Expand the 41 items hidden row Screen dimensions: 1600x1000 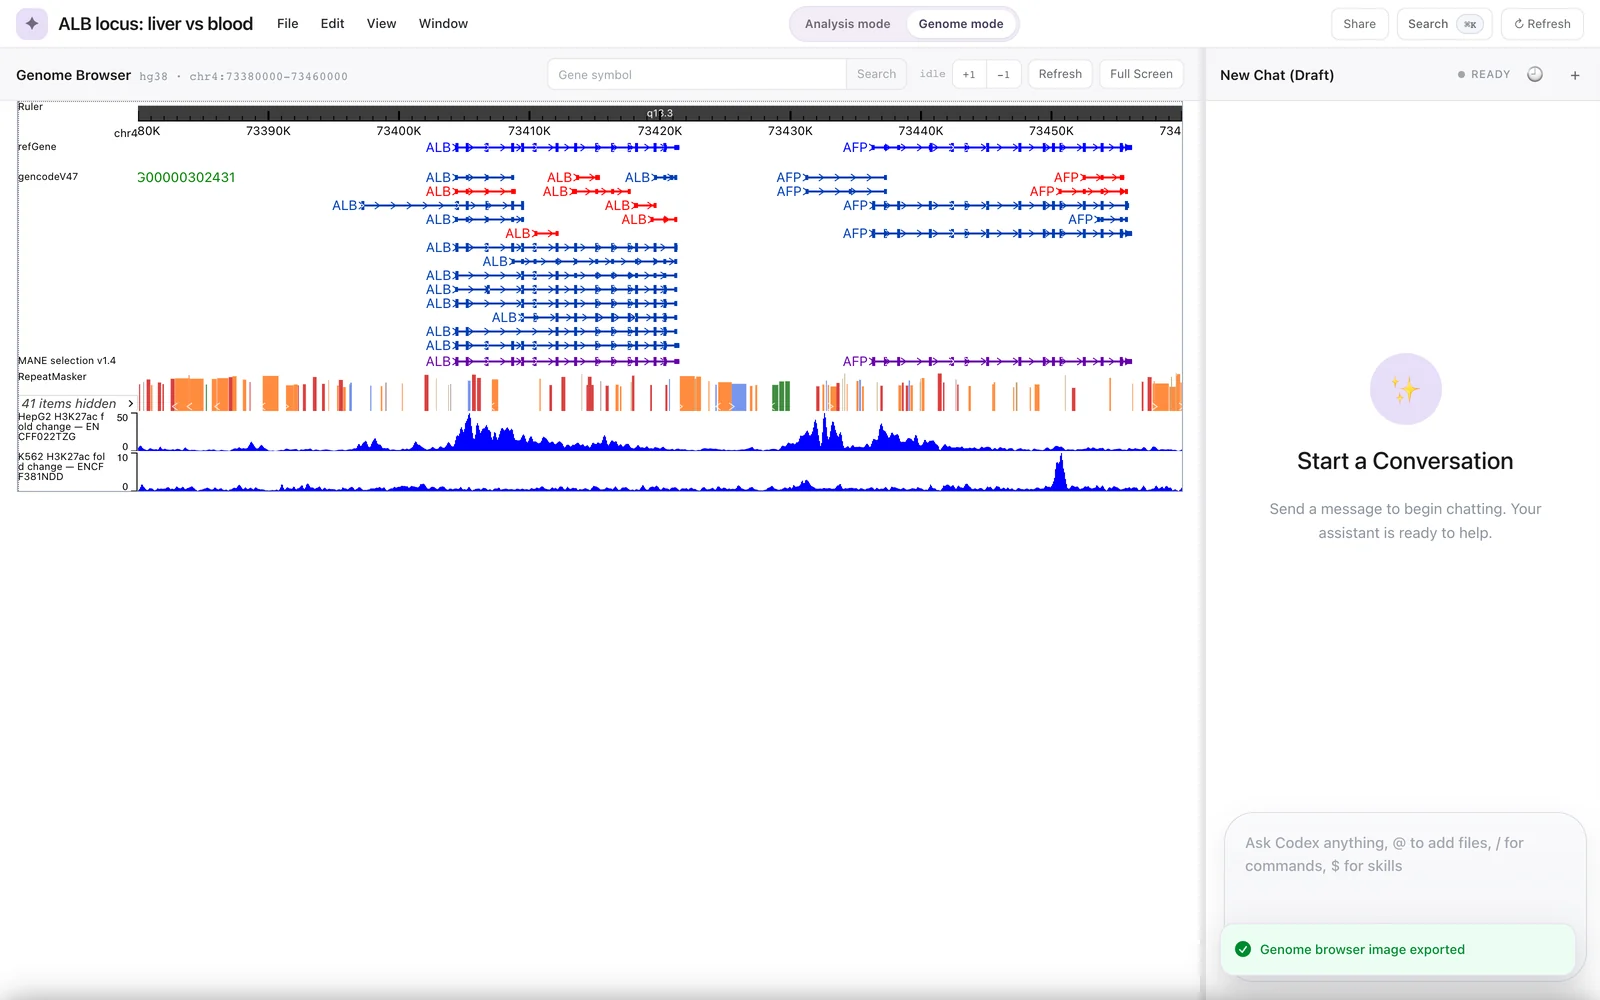pyautogui.click(x=77, y=403)
